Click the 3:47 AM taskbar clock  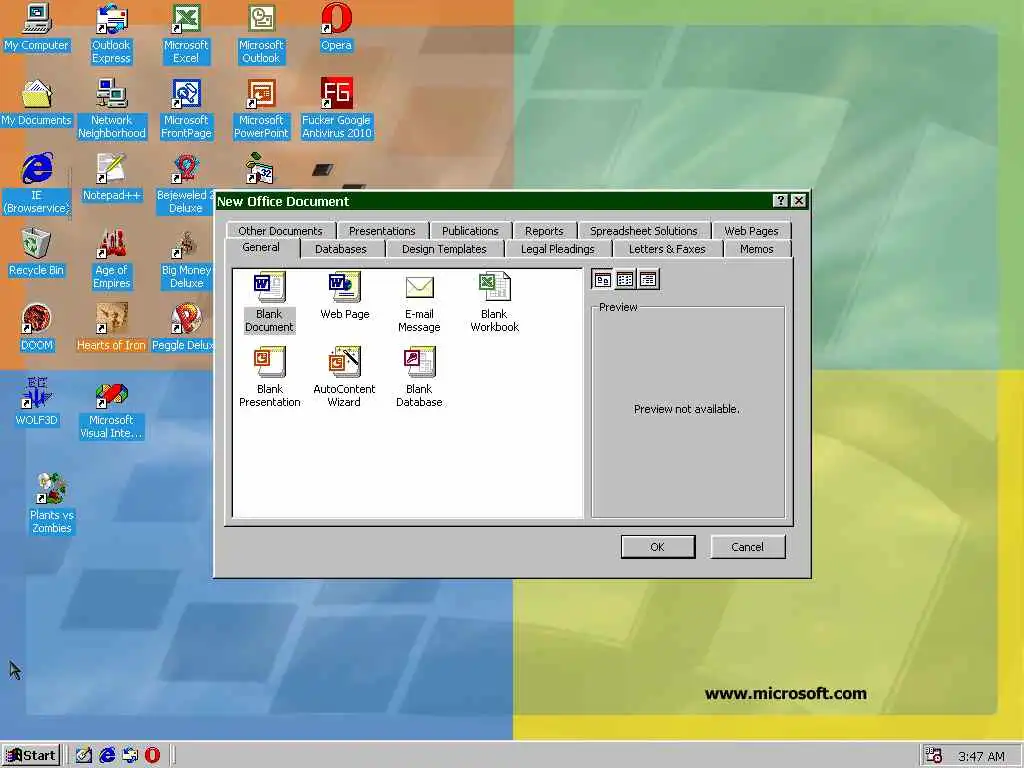pyautogui.click(x=981, y=756)
